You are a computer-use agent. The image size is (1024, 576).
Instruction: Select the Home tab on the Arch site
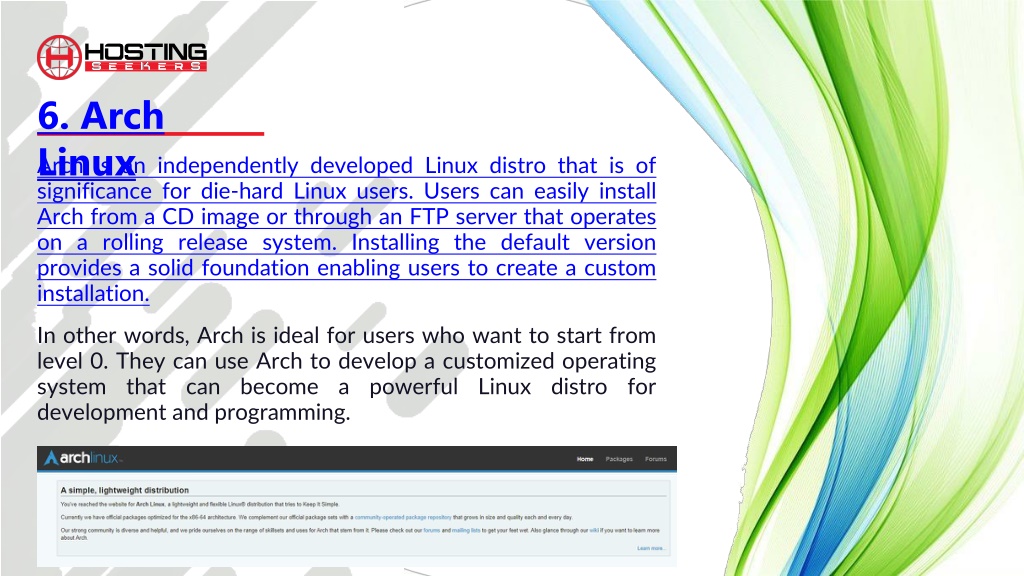pyautogui.click(x=584, y=459)
